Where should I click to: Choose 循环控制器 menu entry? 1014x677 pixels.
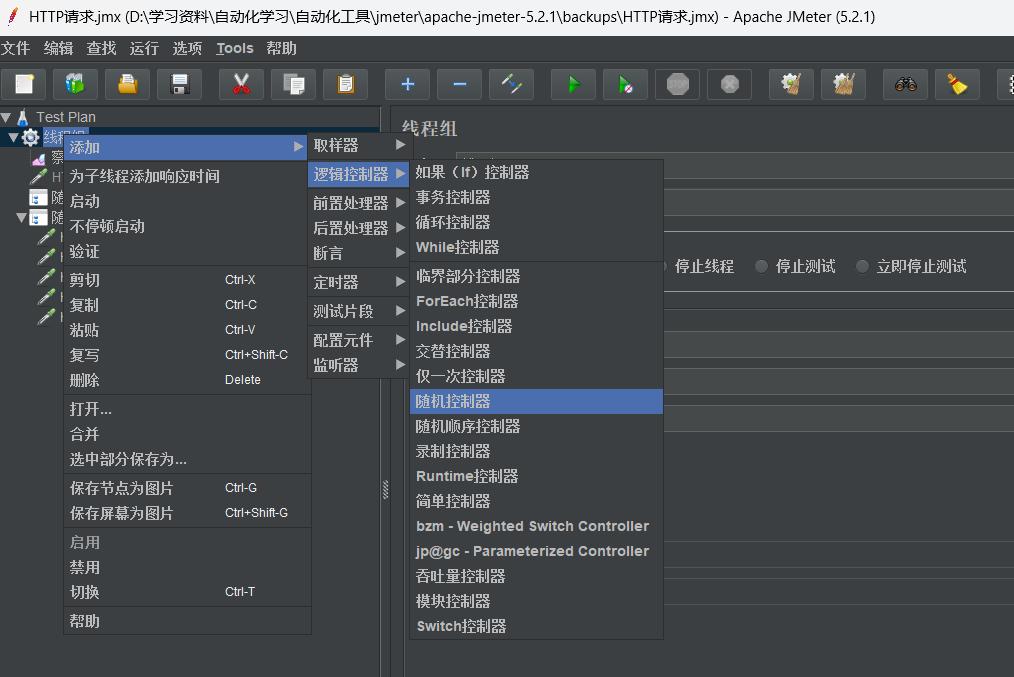(536, 222)
